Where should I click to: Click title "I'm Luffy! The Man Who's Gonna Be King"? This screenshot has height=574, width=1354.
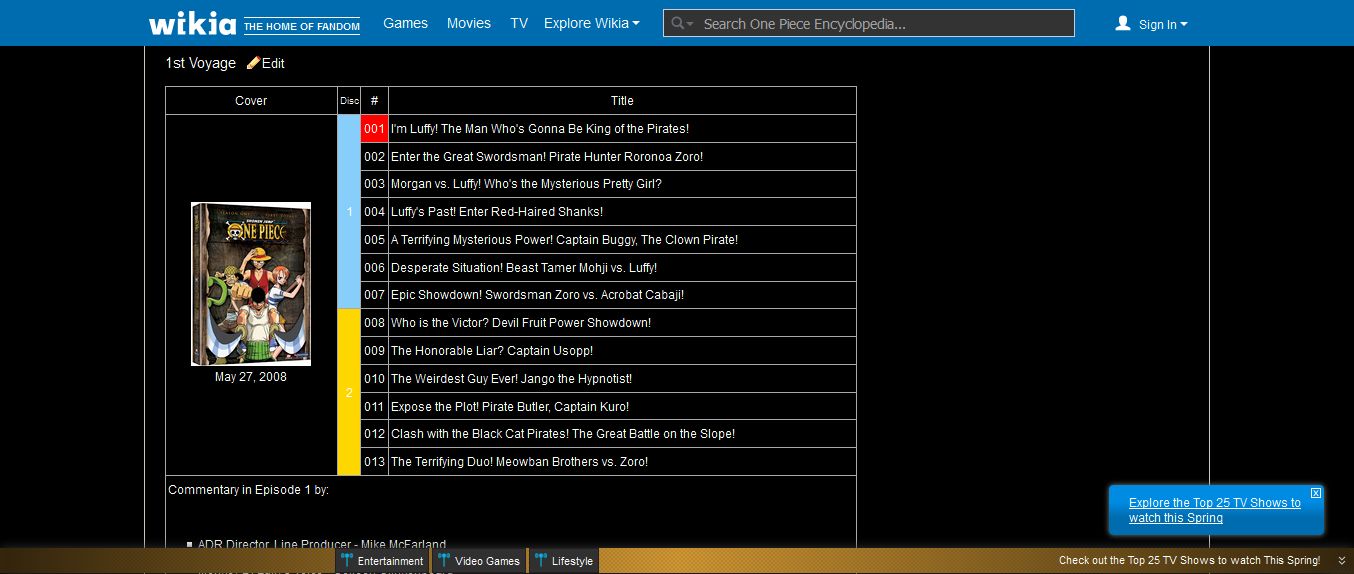tap(540, 129)
